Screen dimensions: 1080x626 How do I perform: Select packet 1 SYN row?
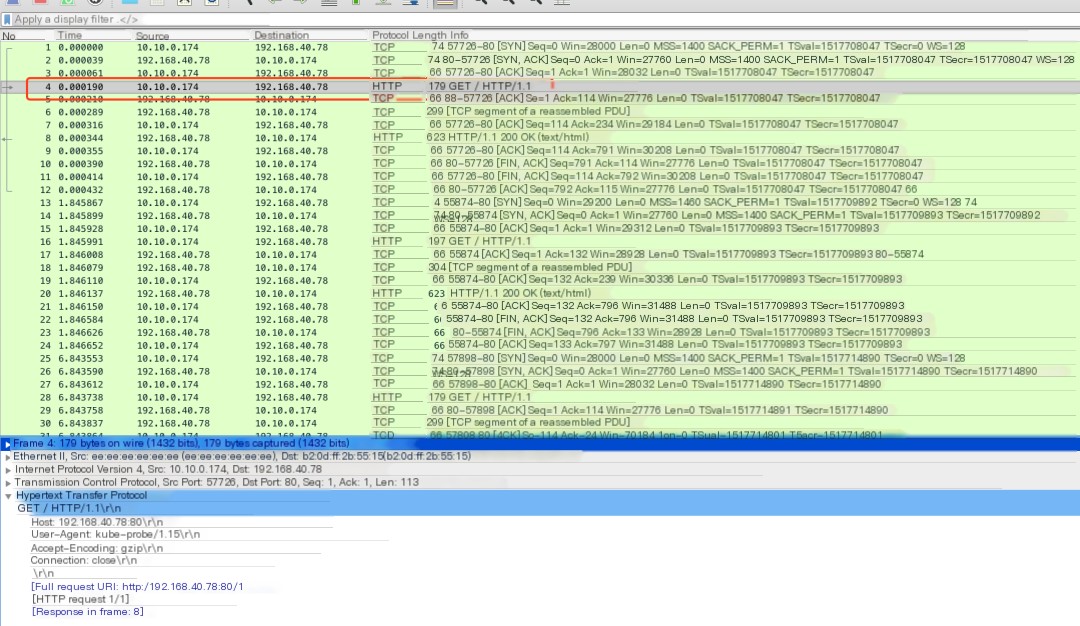coord(540,48)
